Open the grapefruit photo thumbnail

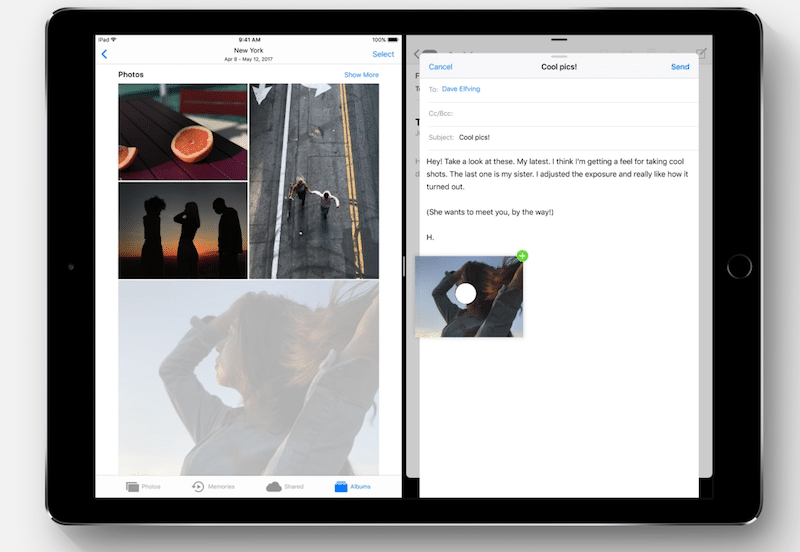click(182, 131)
